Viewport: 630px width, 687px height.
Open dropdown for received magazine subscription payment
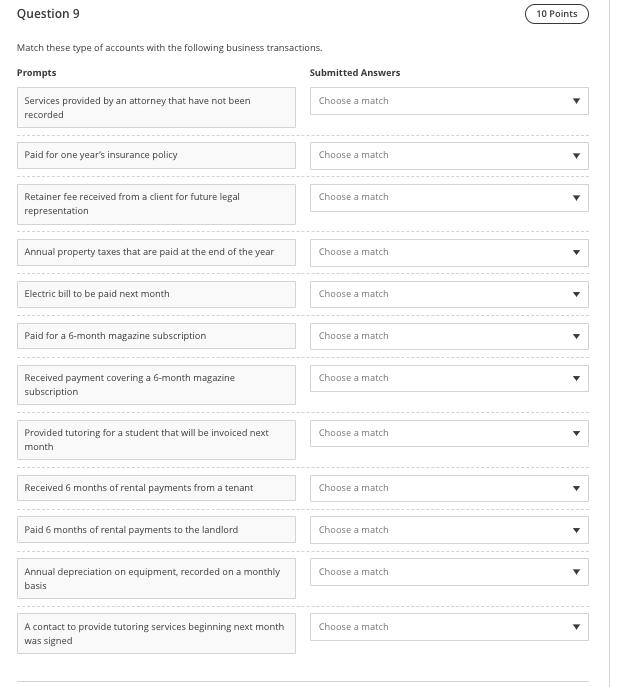coord(448,378)
